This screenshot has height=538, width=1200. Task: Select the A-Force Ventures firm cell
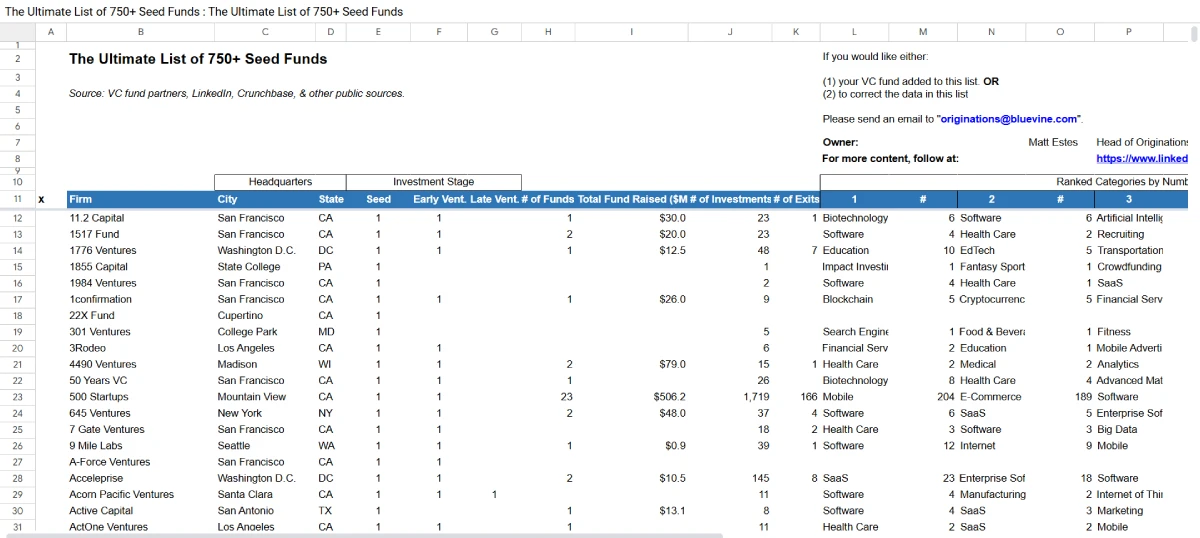(140, 462)
